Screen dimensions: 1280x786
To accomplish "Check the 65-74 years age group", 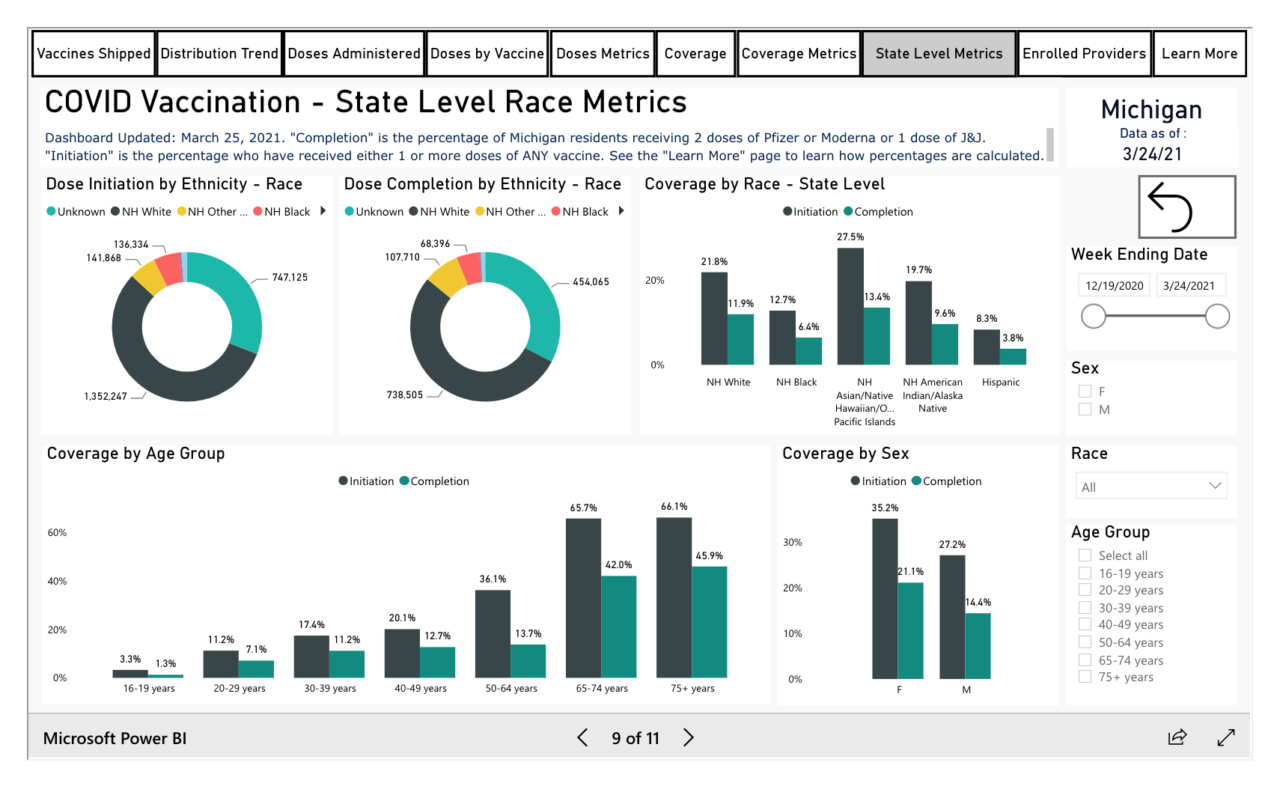I will click(x=1084, y=660).
